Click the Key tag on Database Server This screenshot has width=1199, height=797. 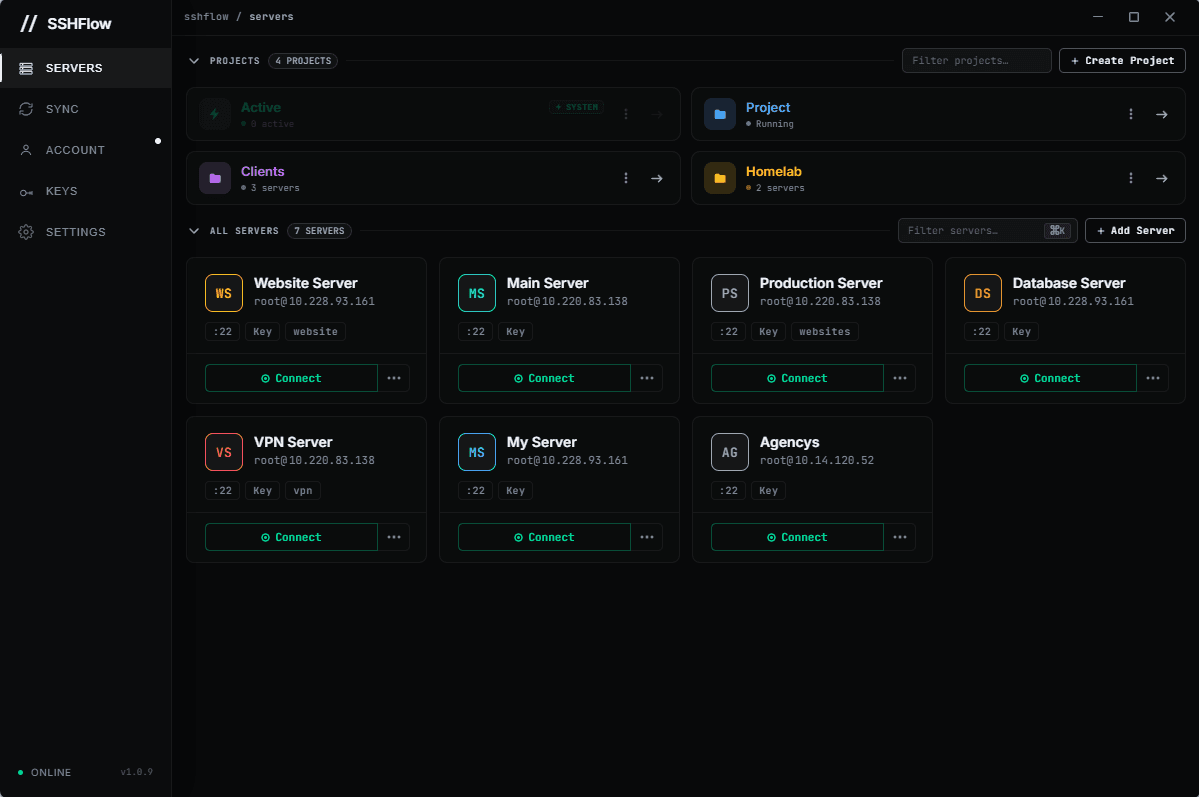coord(1022,331)
